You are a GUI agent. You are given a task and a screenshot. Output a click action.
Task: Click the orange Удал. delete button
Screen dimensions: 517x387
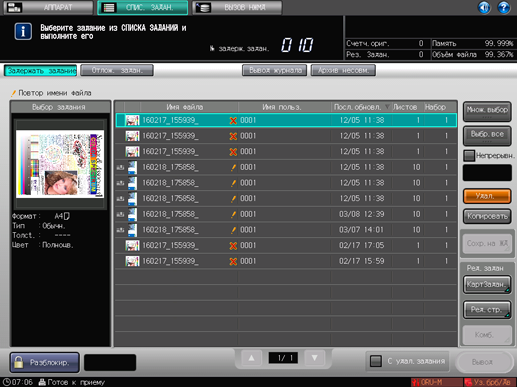point(487,196)
